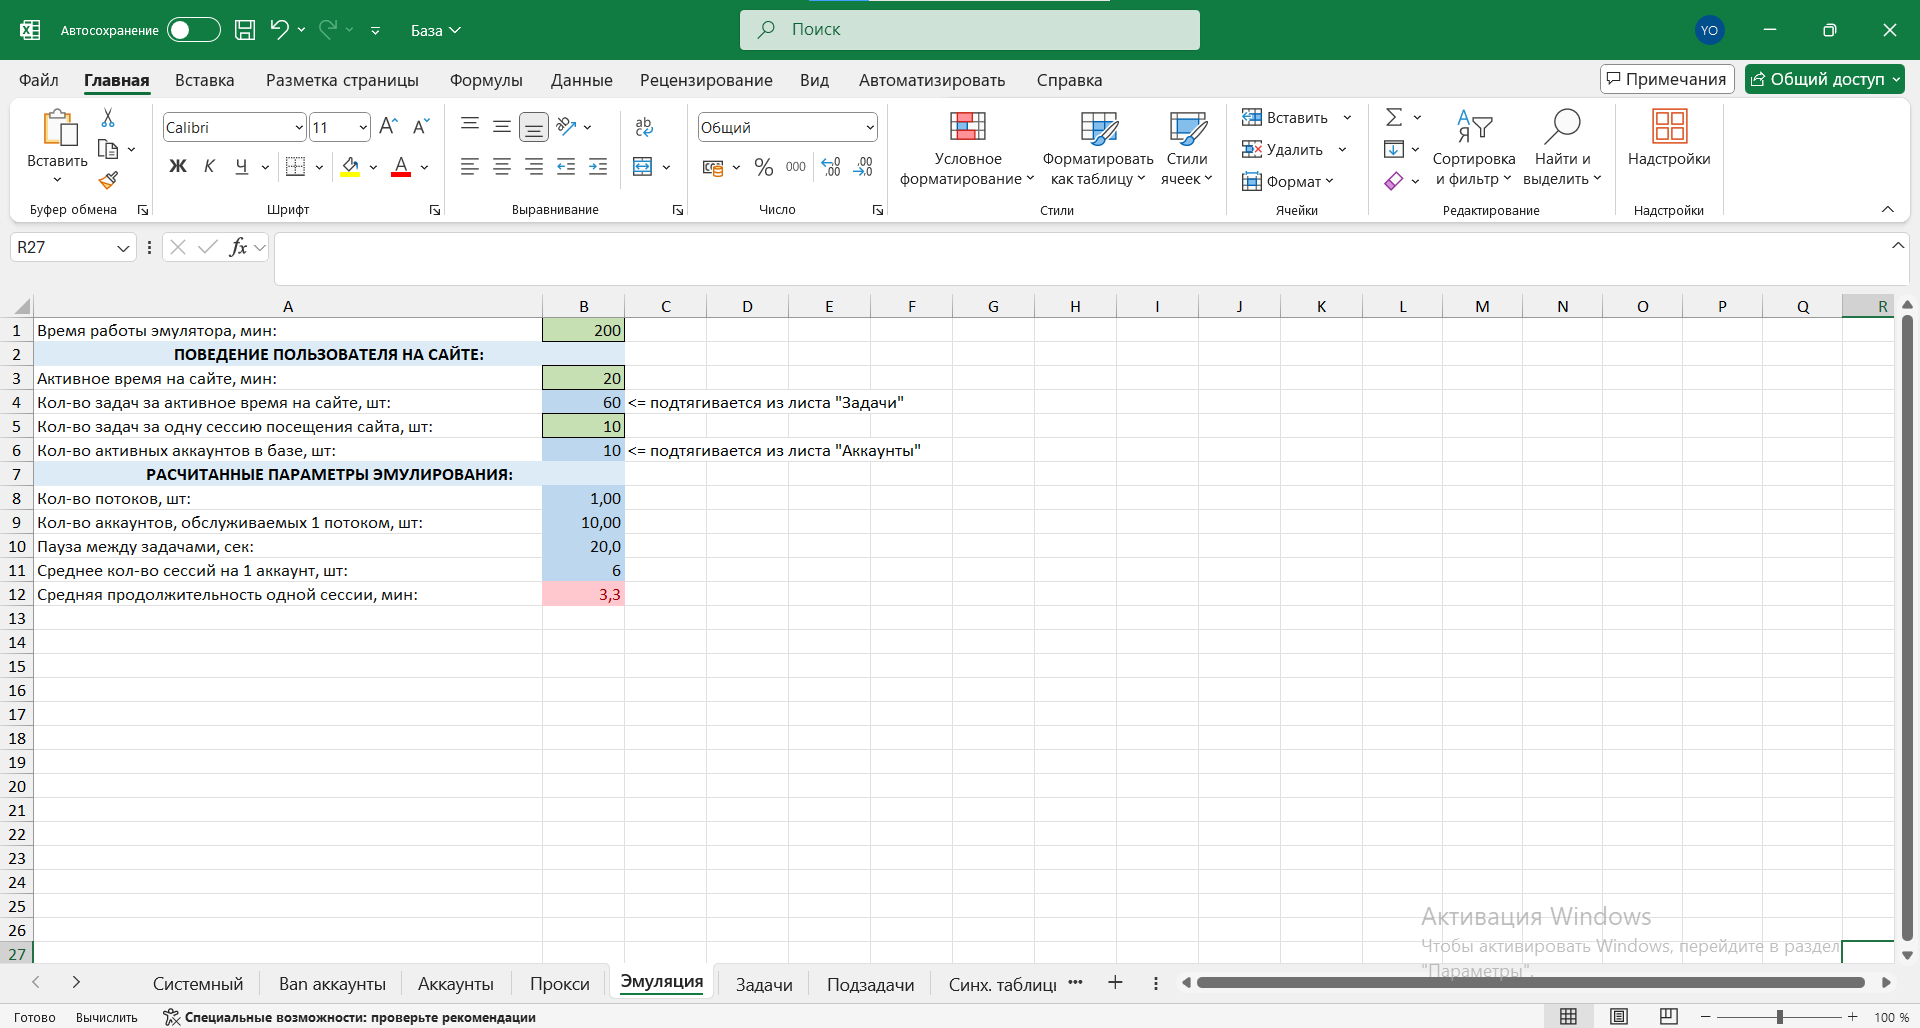The height and width of the screenshot is (1028, 1920).
Task: Open the Name Box dropdown arrow
Action: 123,248
